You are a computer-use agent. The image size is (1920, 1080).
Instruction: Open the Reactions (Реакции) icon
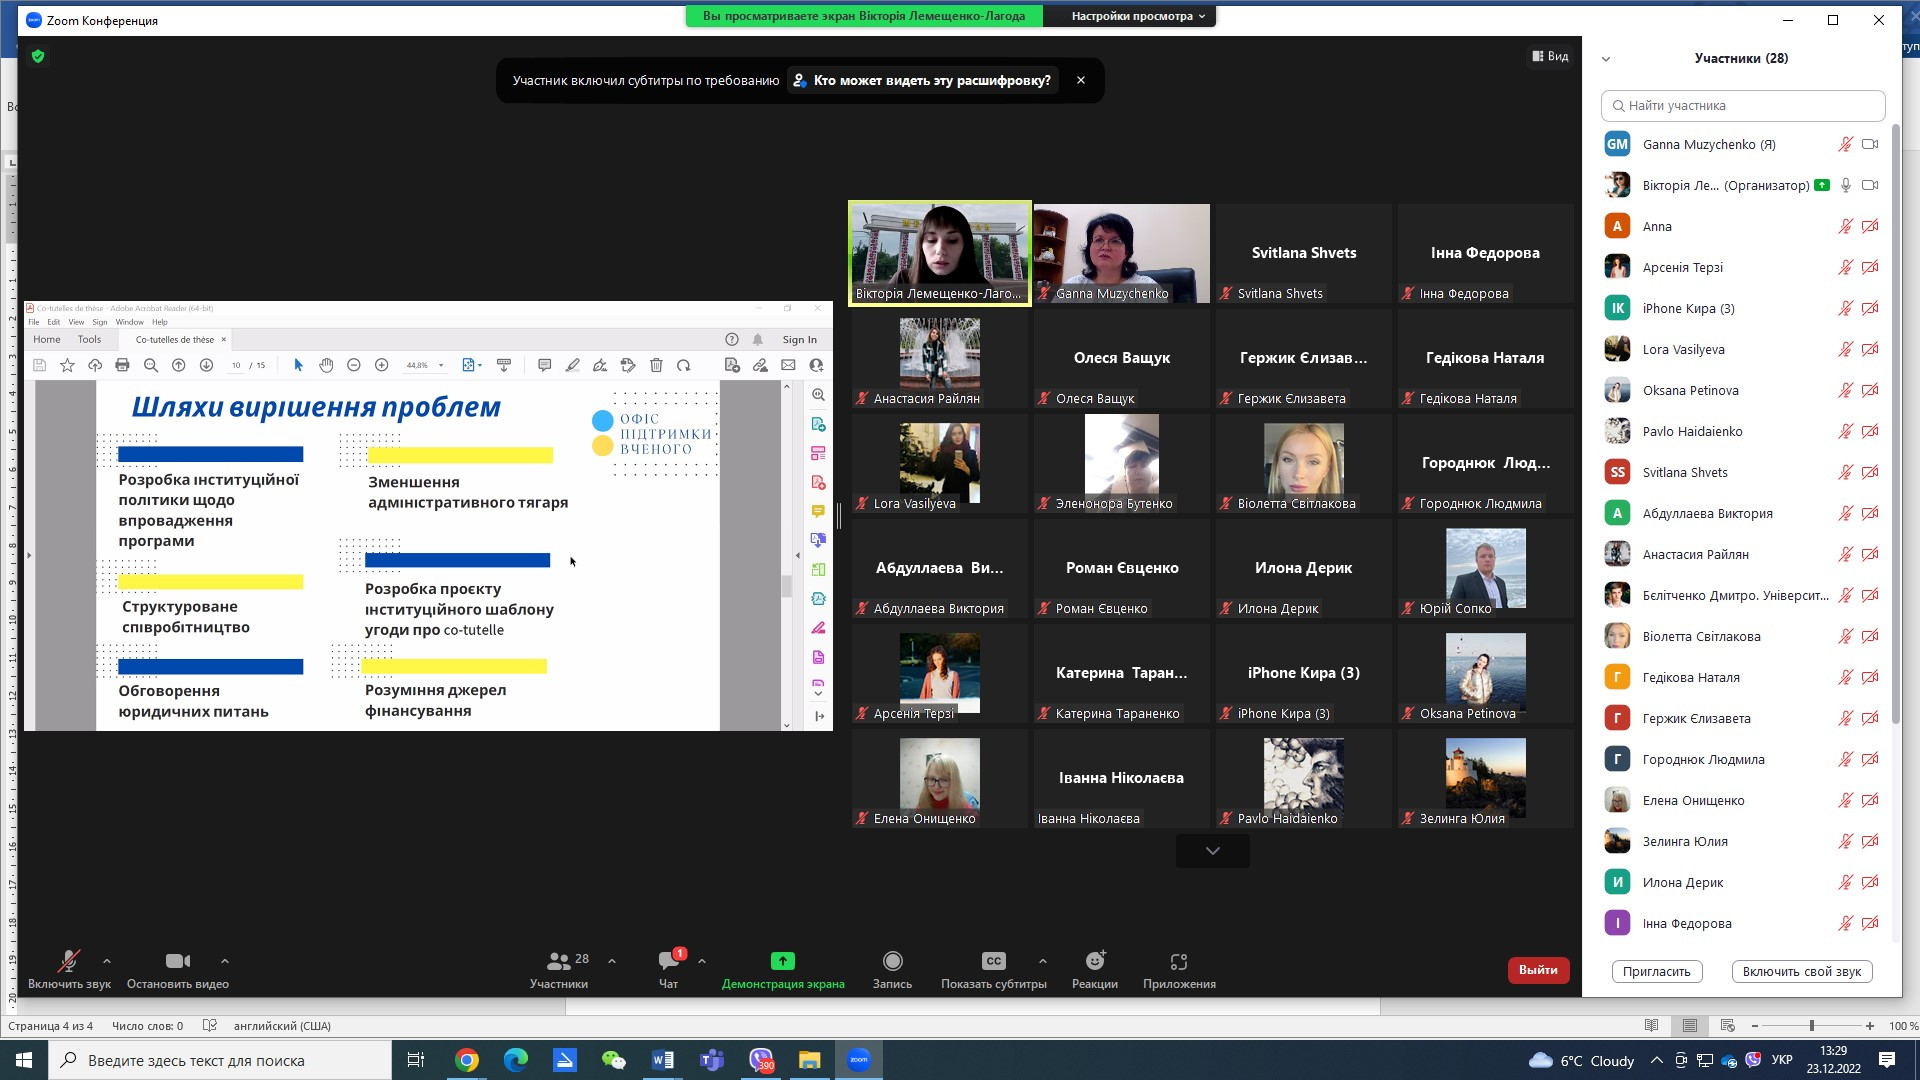point(1095,962)
